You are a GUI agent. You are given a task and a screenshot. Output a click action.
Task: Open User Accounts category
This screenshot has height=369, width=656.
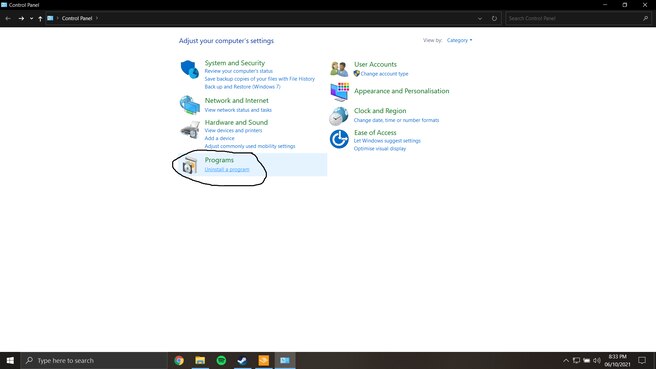[x=375, y=64]
